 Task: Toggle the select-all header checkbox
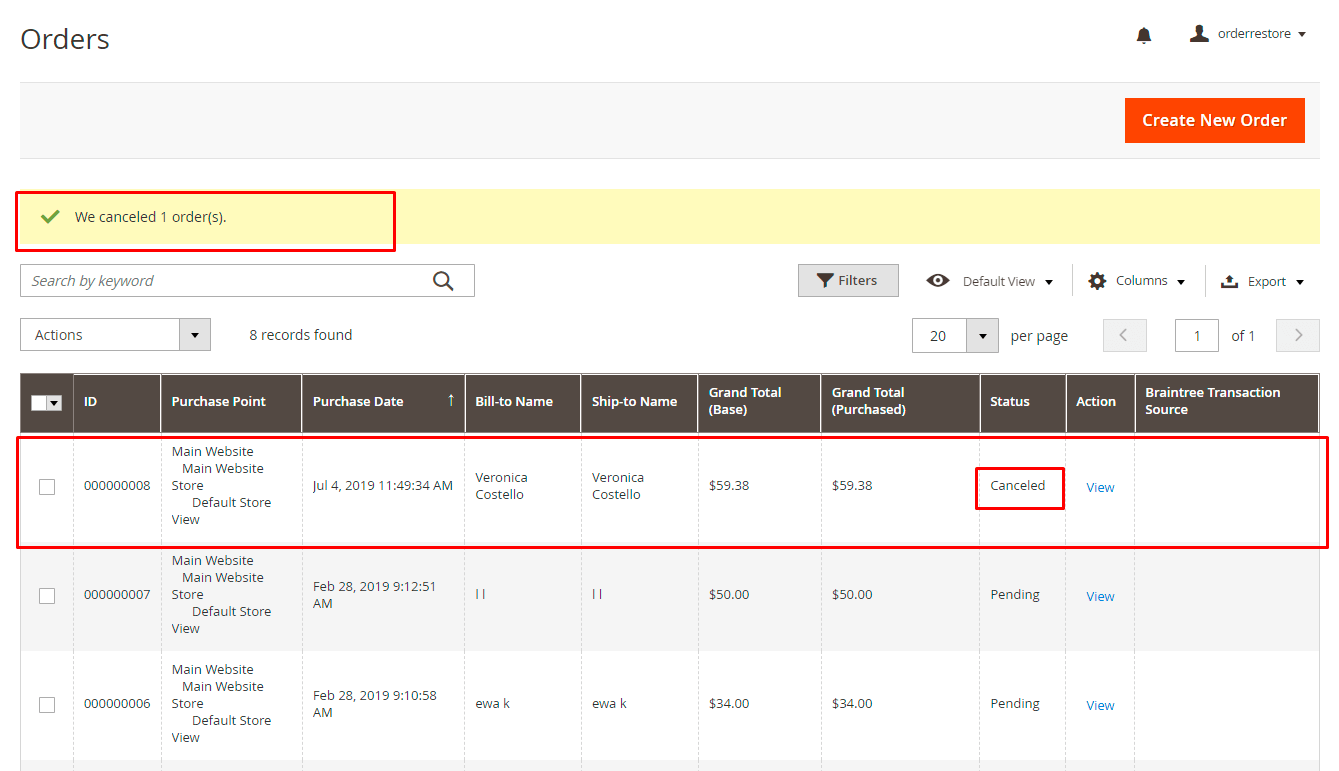pyautogui.click(x=39, y=403)
